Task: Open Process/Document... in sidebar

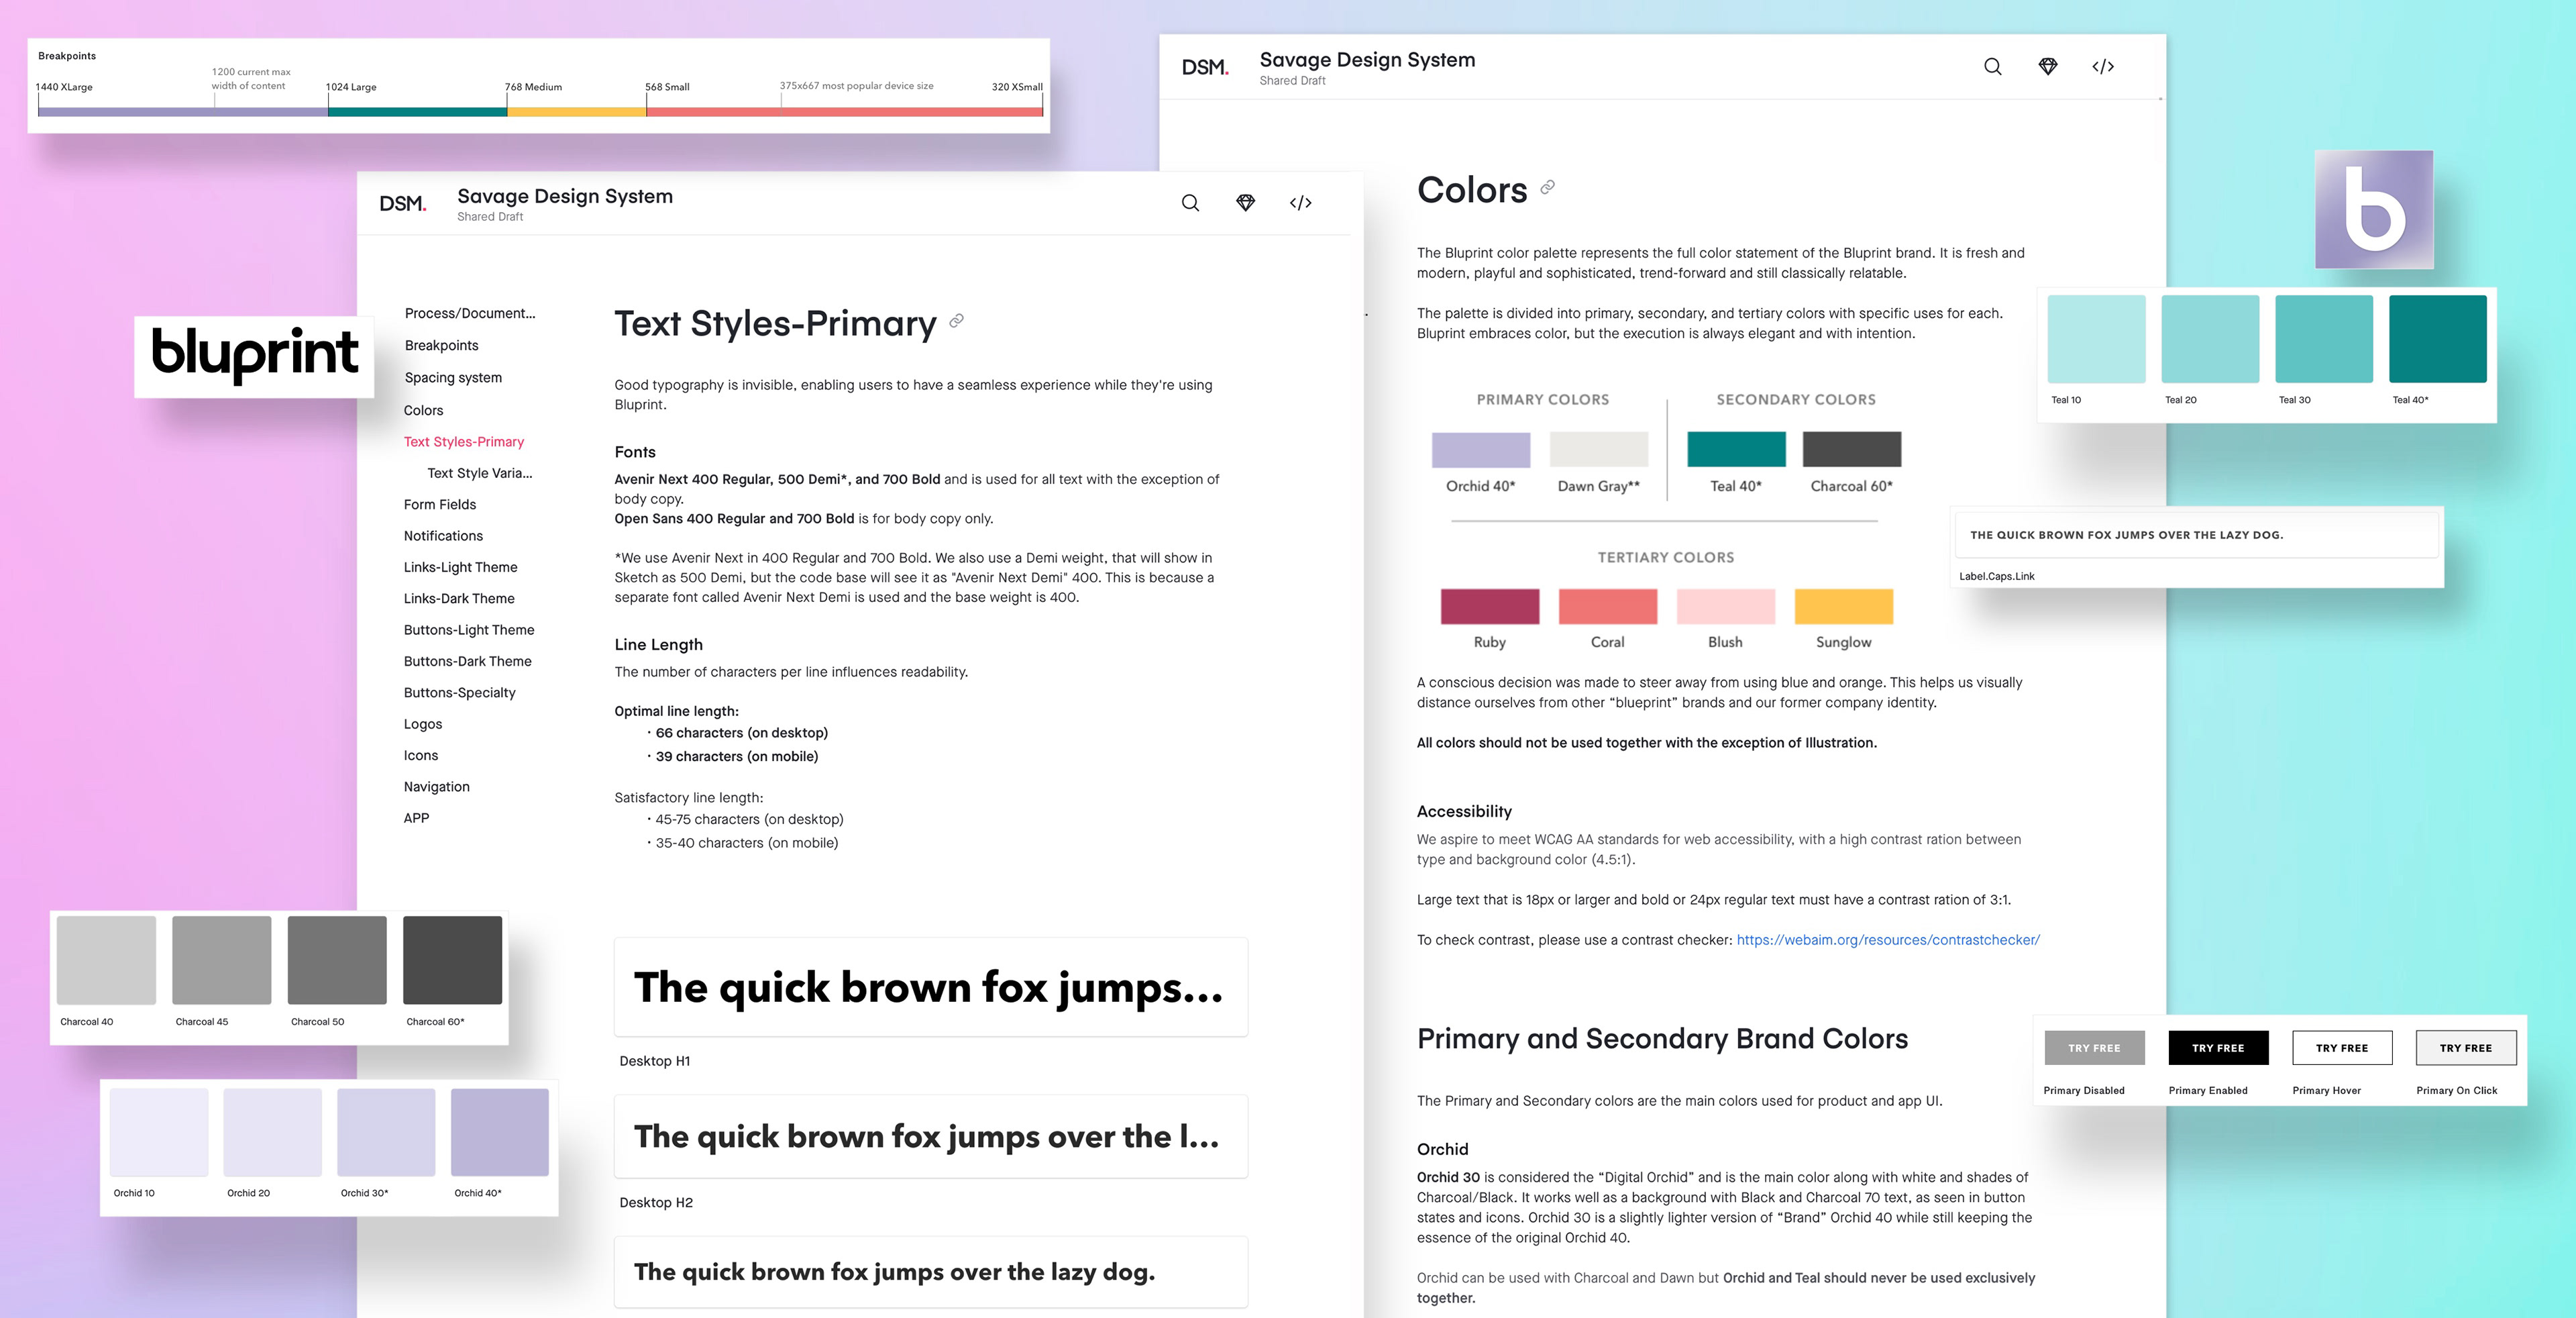Action: 470,313
